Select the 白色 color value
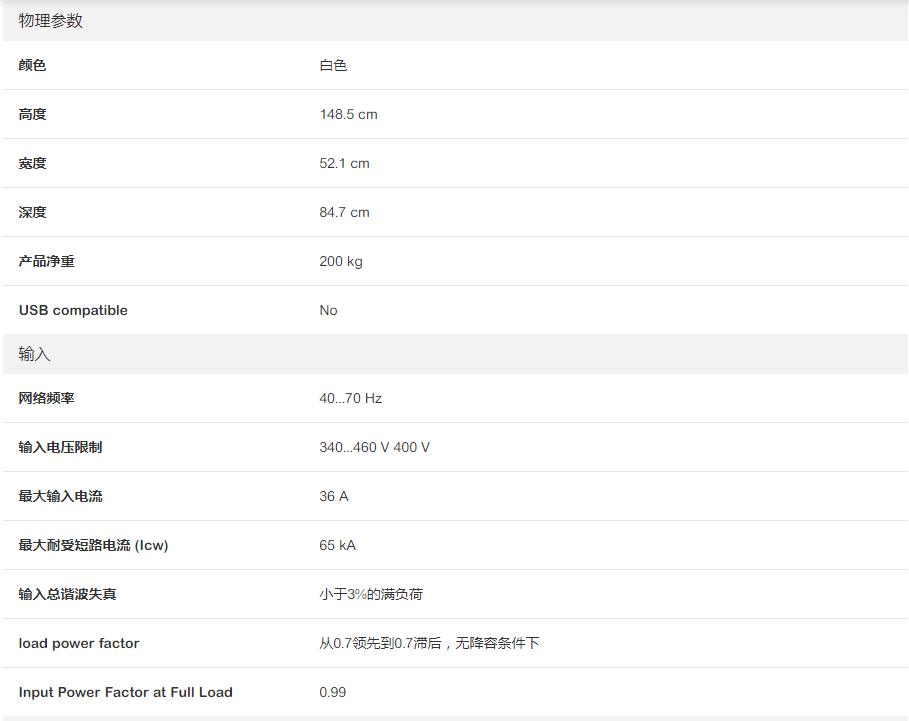The width and height of the screenshot is (909, 721). pyautogui.click(x=333, y=65)
